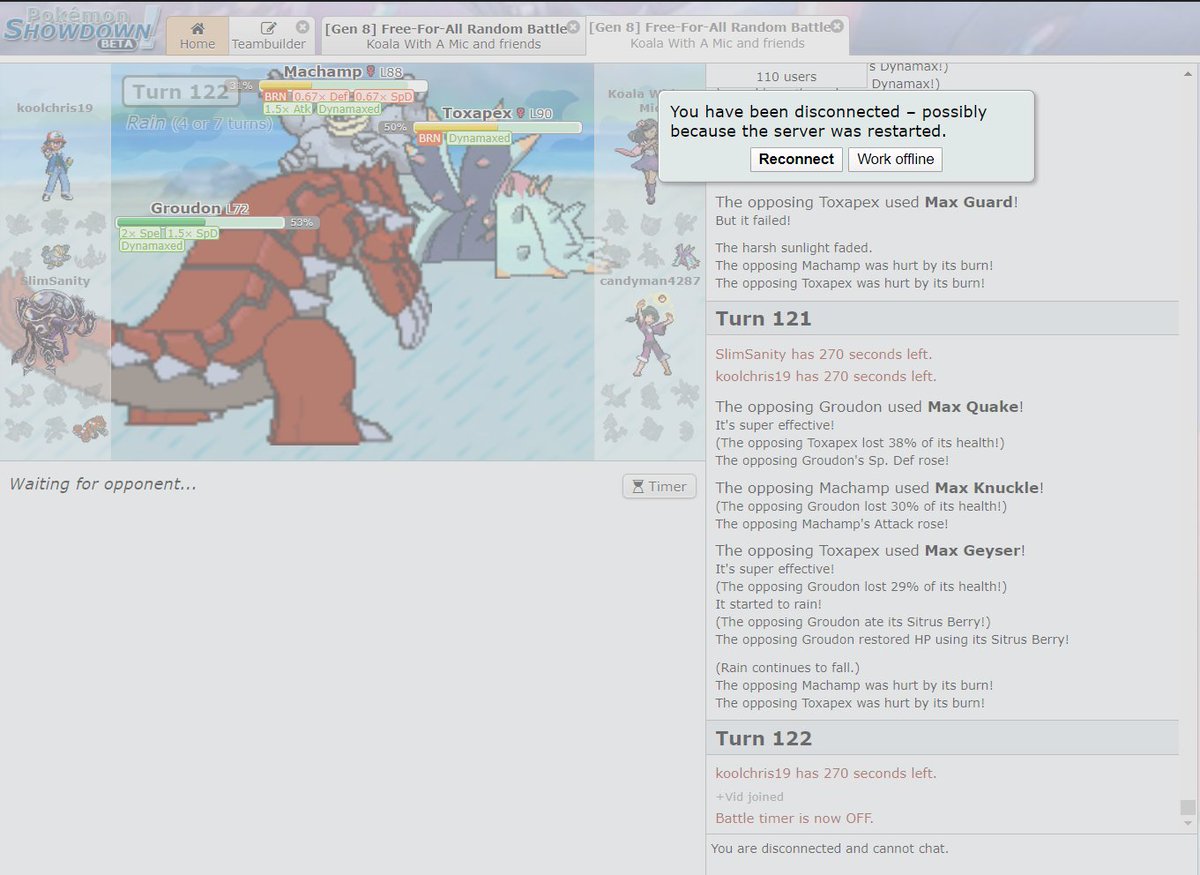
Task: Click 'The harsh sunlight faded.' line
Action: click(x=794, y=248)
